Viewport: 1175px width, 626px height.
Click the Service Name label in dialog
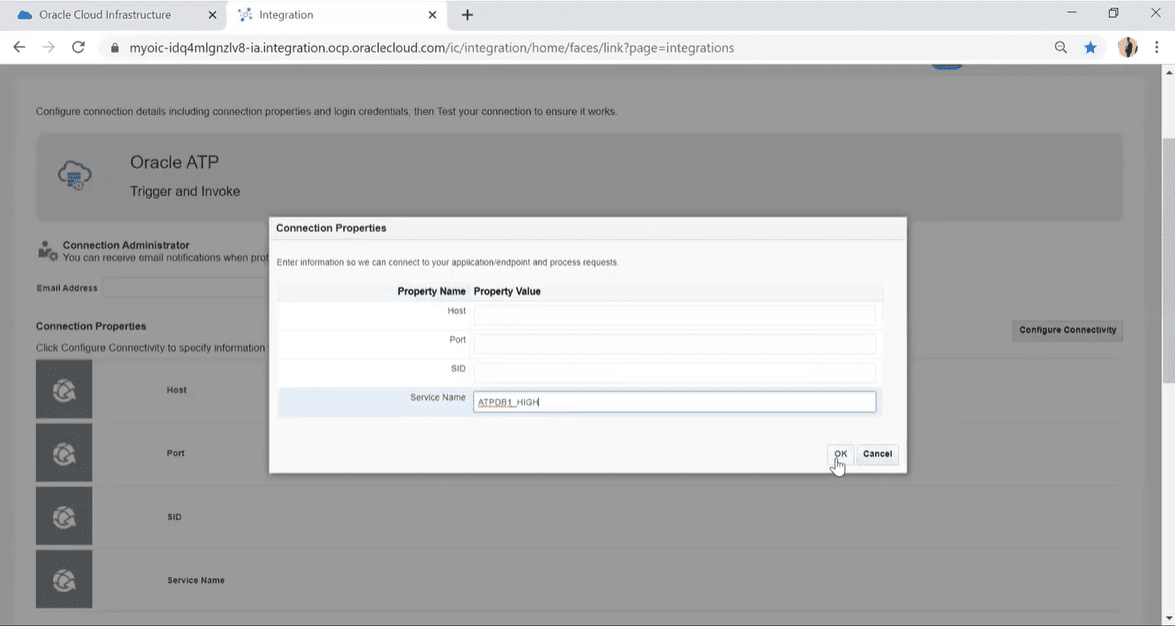[438, 397]
